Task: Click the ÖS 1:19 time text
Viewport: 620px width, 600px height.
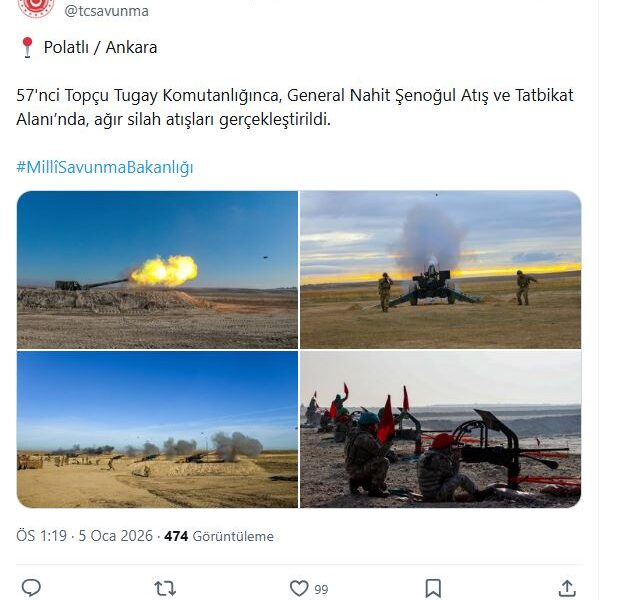Action: click(x=42, y=536)
